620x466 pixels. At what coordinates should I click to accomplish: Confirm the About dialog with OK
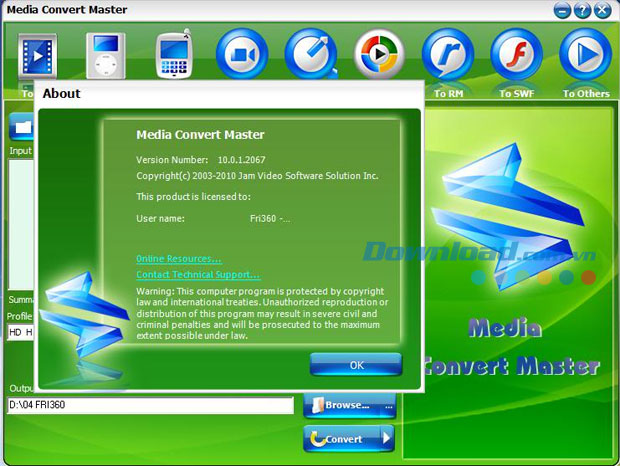[356, 365]
